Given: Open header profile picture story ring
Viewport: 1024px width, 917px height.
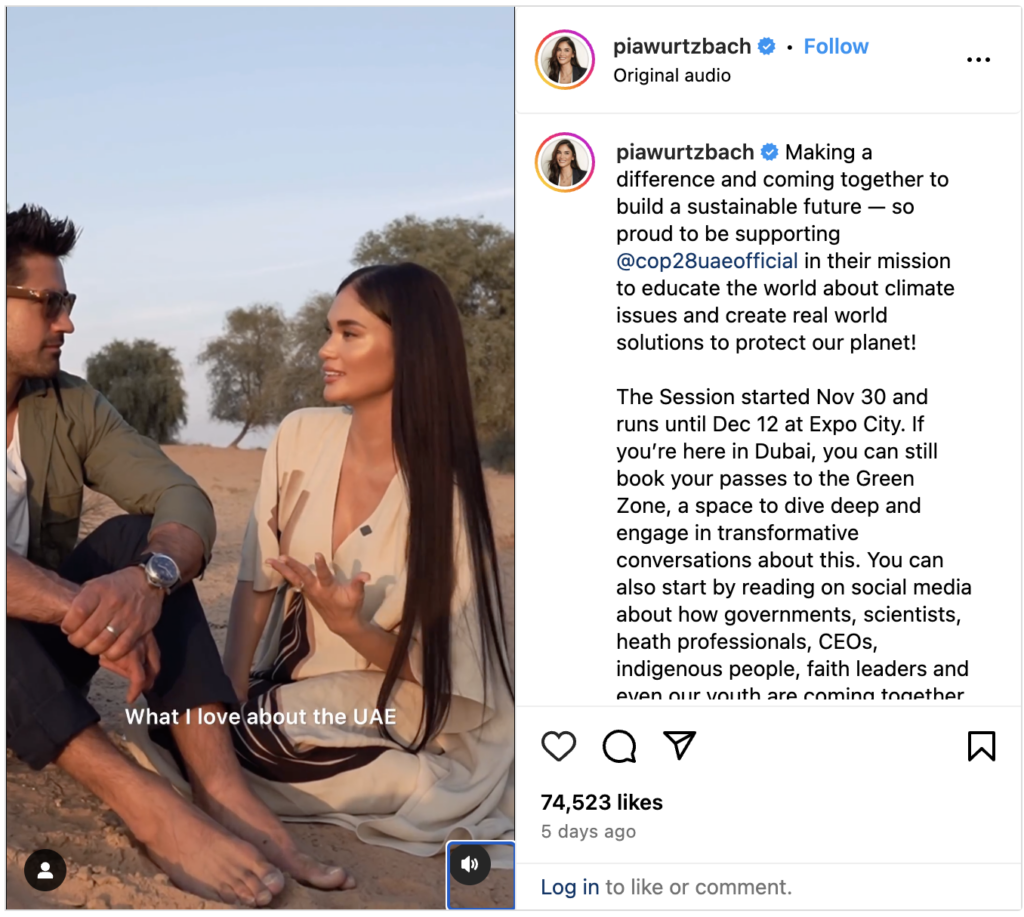Looking at the screenshot, I should (x=565, y=59).
